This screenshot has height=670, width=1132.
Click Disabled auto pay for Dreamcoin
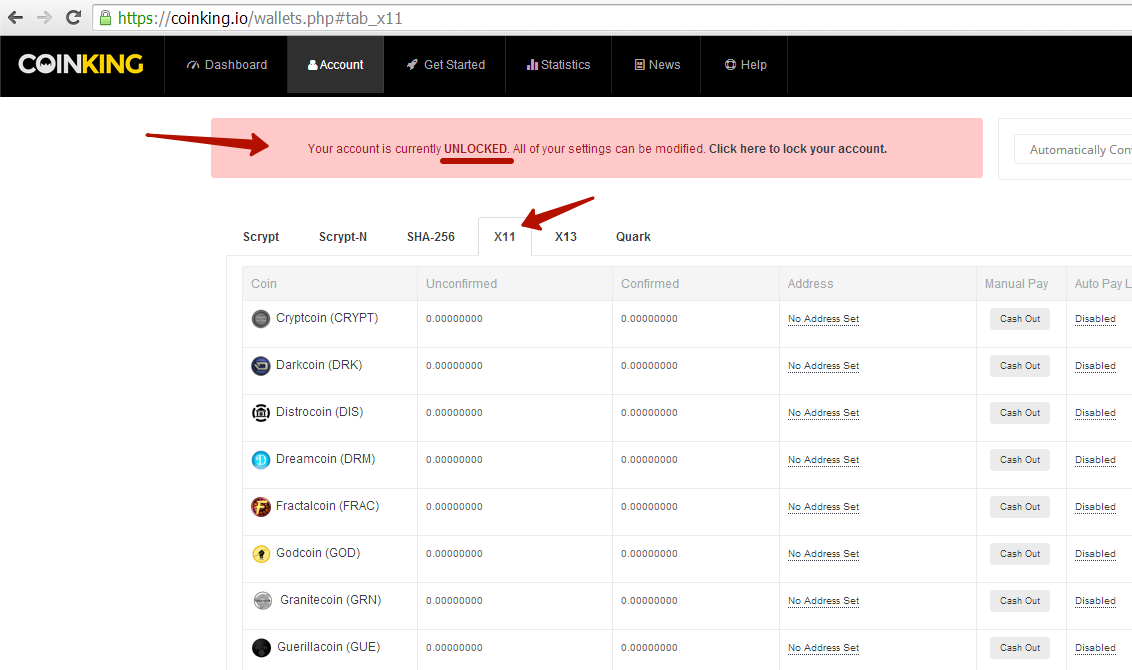[1095, 459]
